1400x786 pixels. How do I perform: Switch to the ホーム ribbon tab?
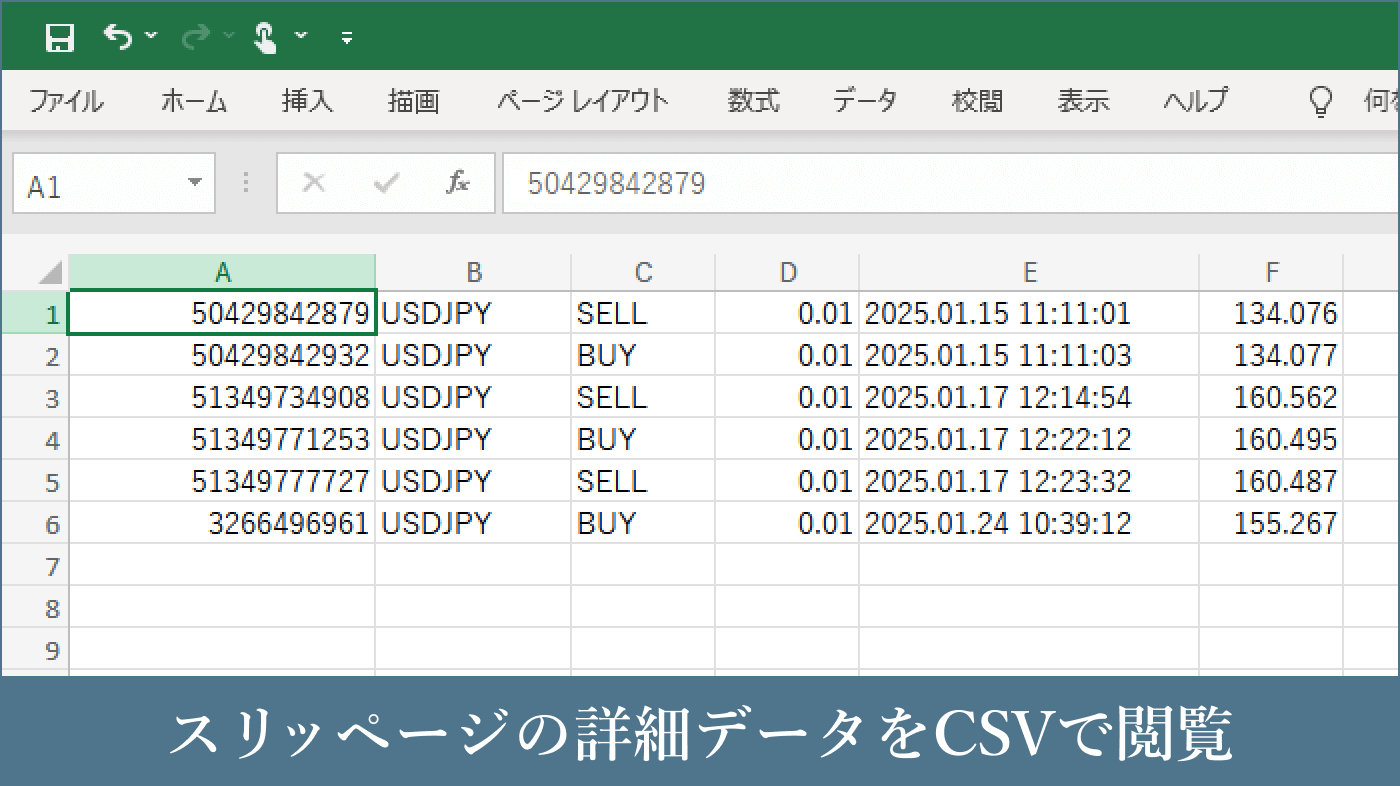193,101
